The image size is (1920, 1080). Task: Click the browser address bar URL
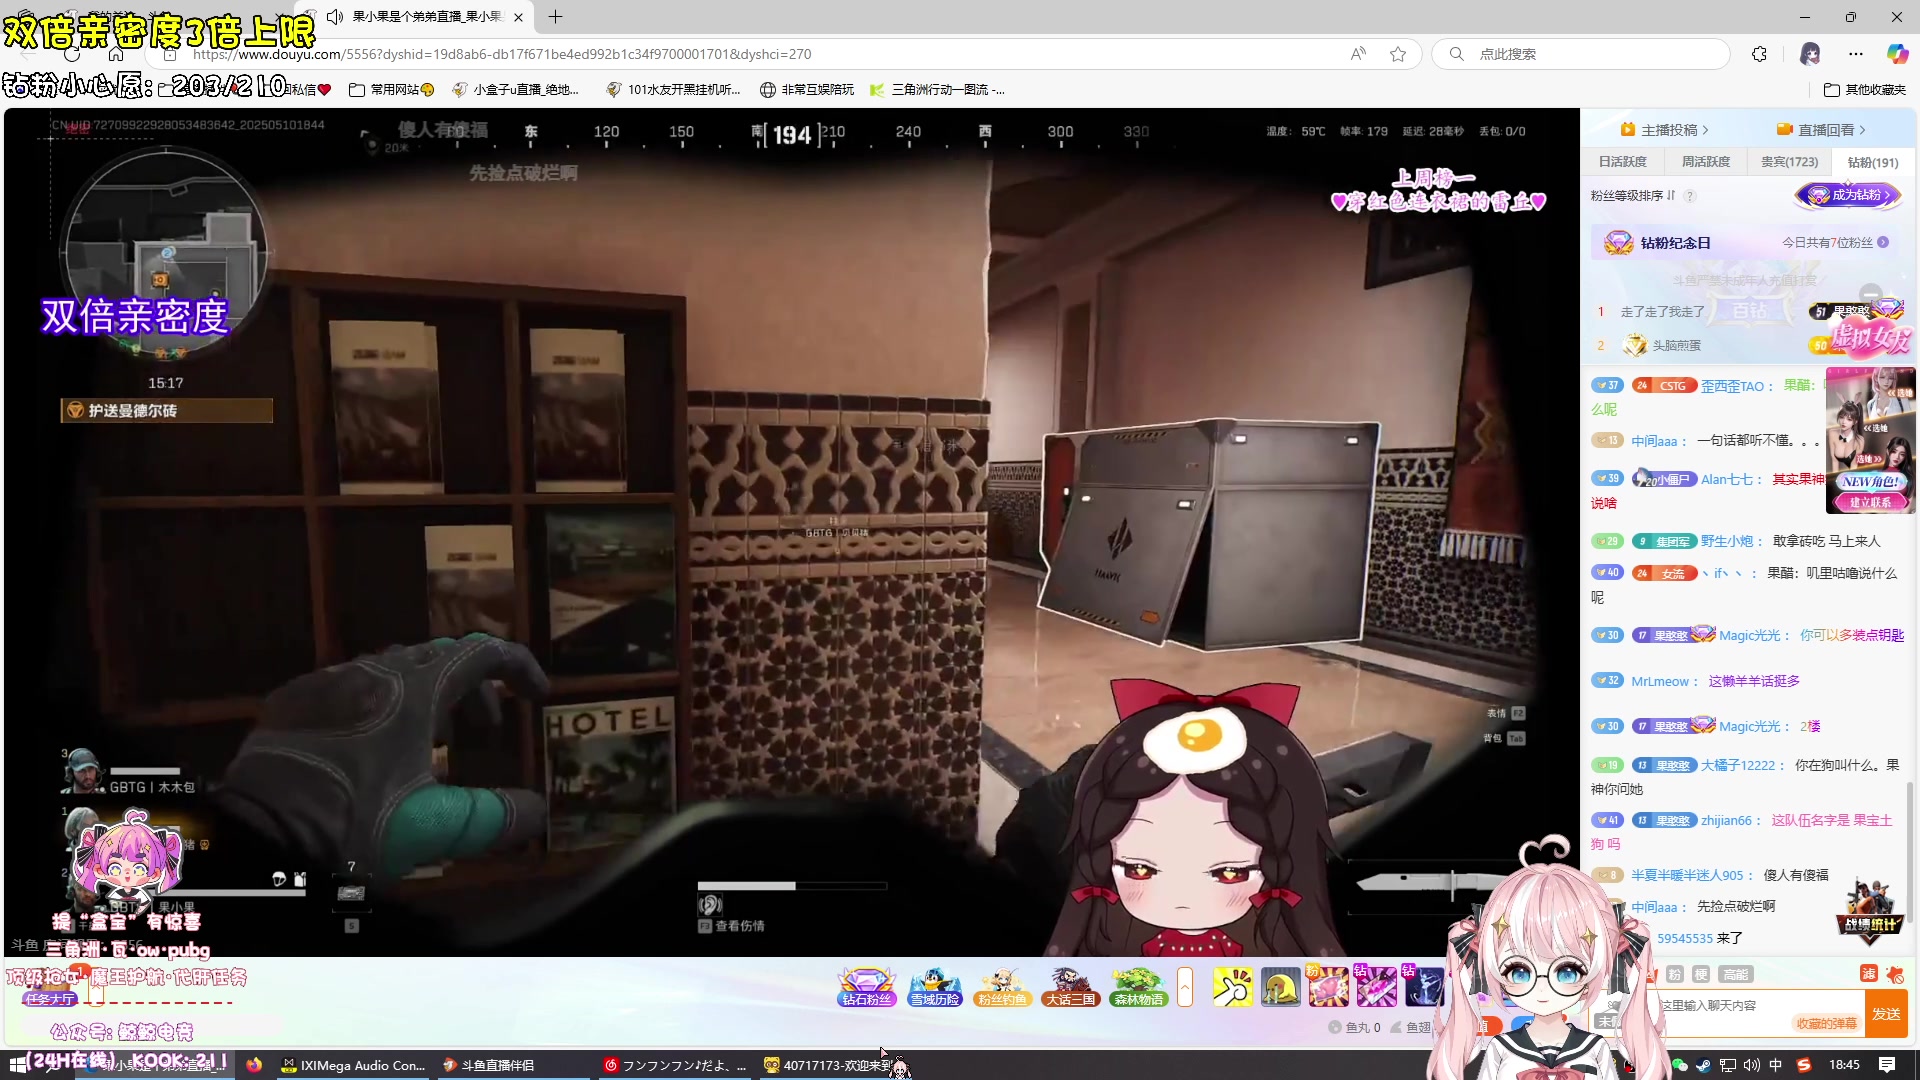[x=502, y=54]
